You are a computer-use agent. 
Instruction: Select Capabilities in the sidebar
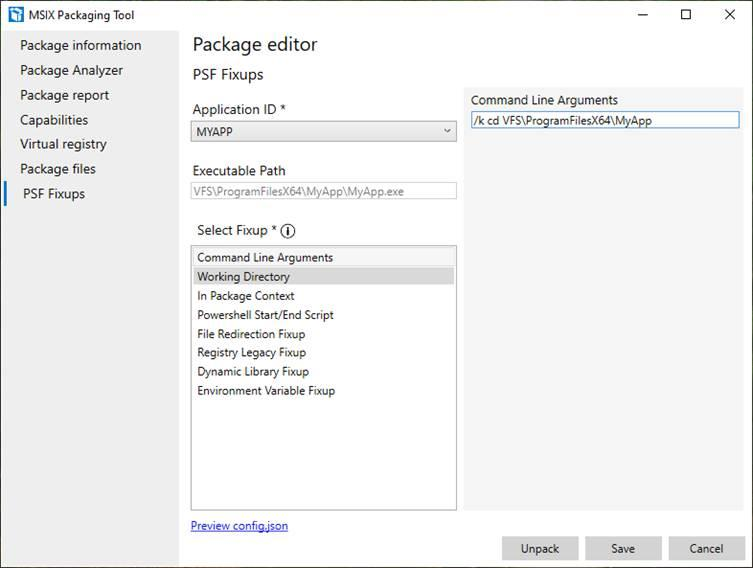(x=54, y=120)
